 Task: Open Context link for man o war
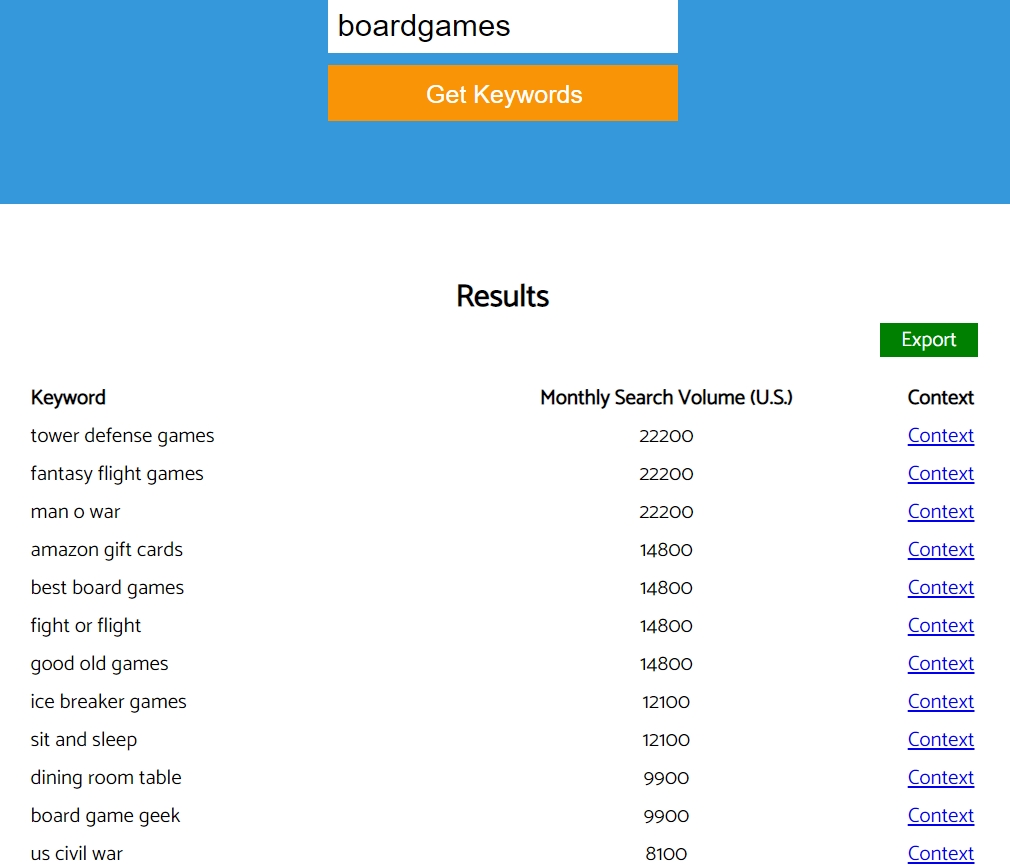click(940, 512)
